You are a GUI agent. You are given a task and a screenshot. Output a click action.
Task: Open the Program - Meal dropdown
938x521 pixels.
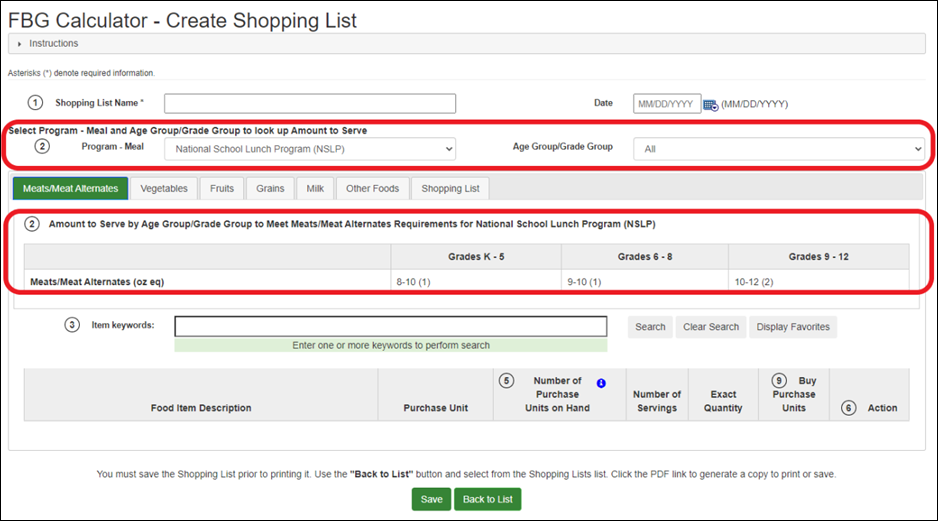tap(309, 148)
